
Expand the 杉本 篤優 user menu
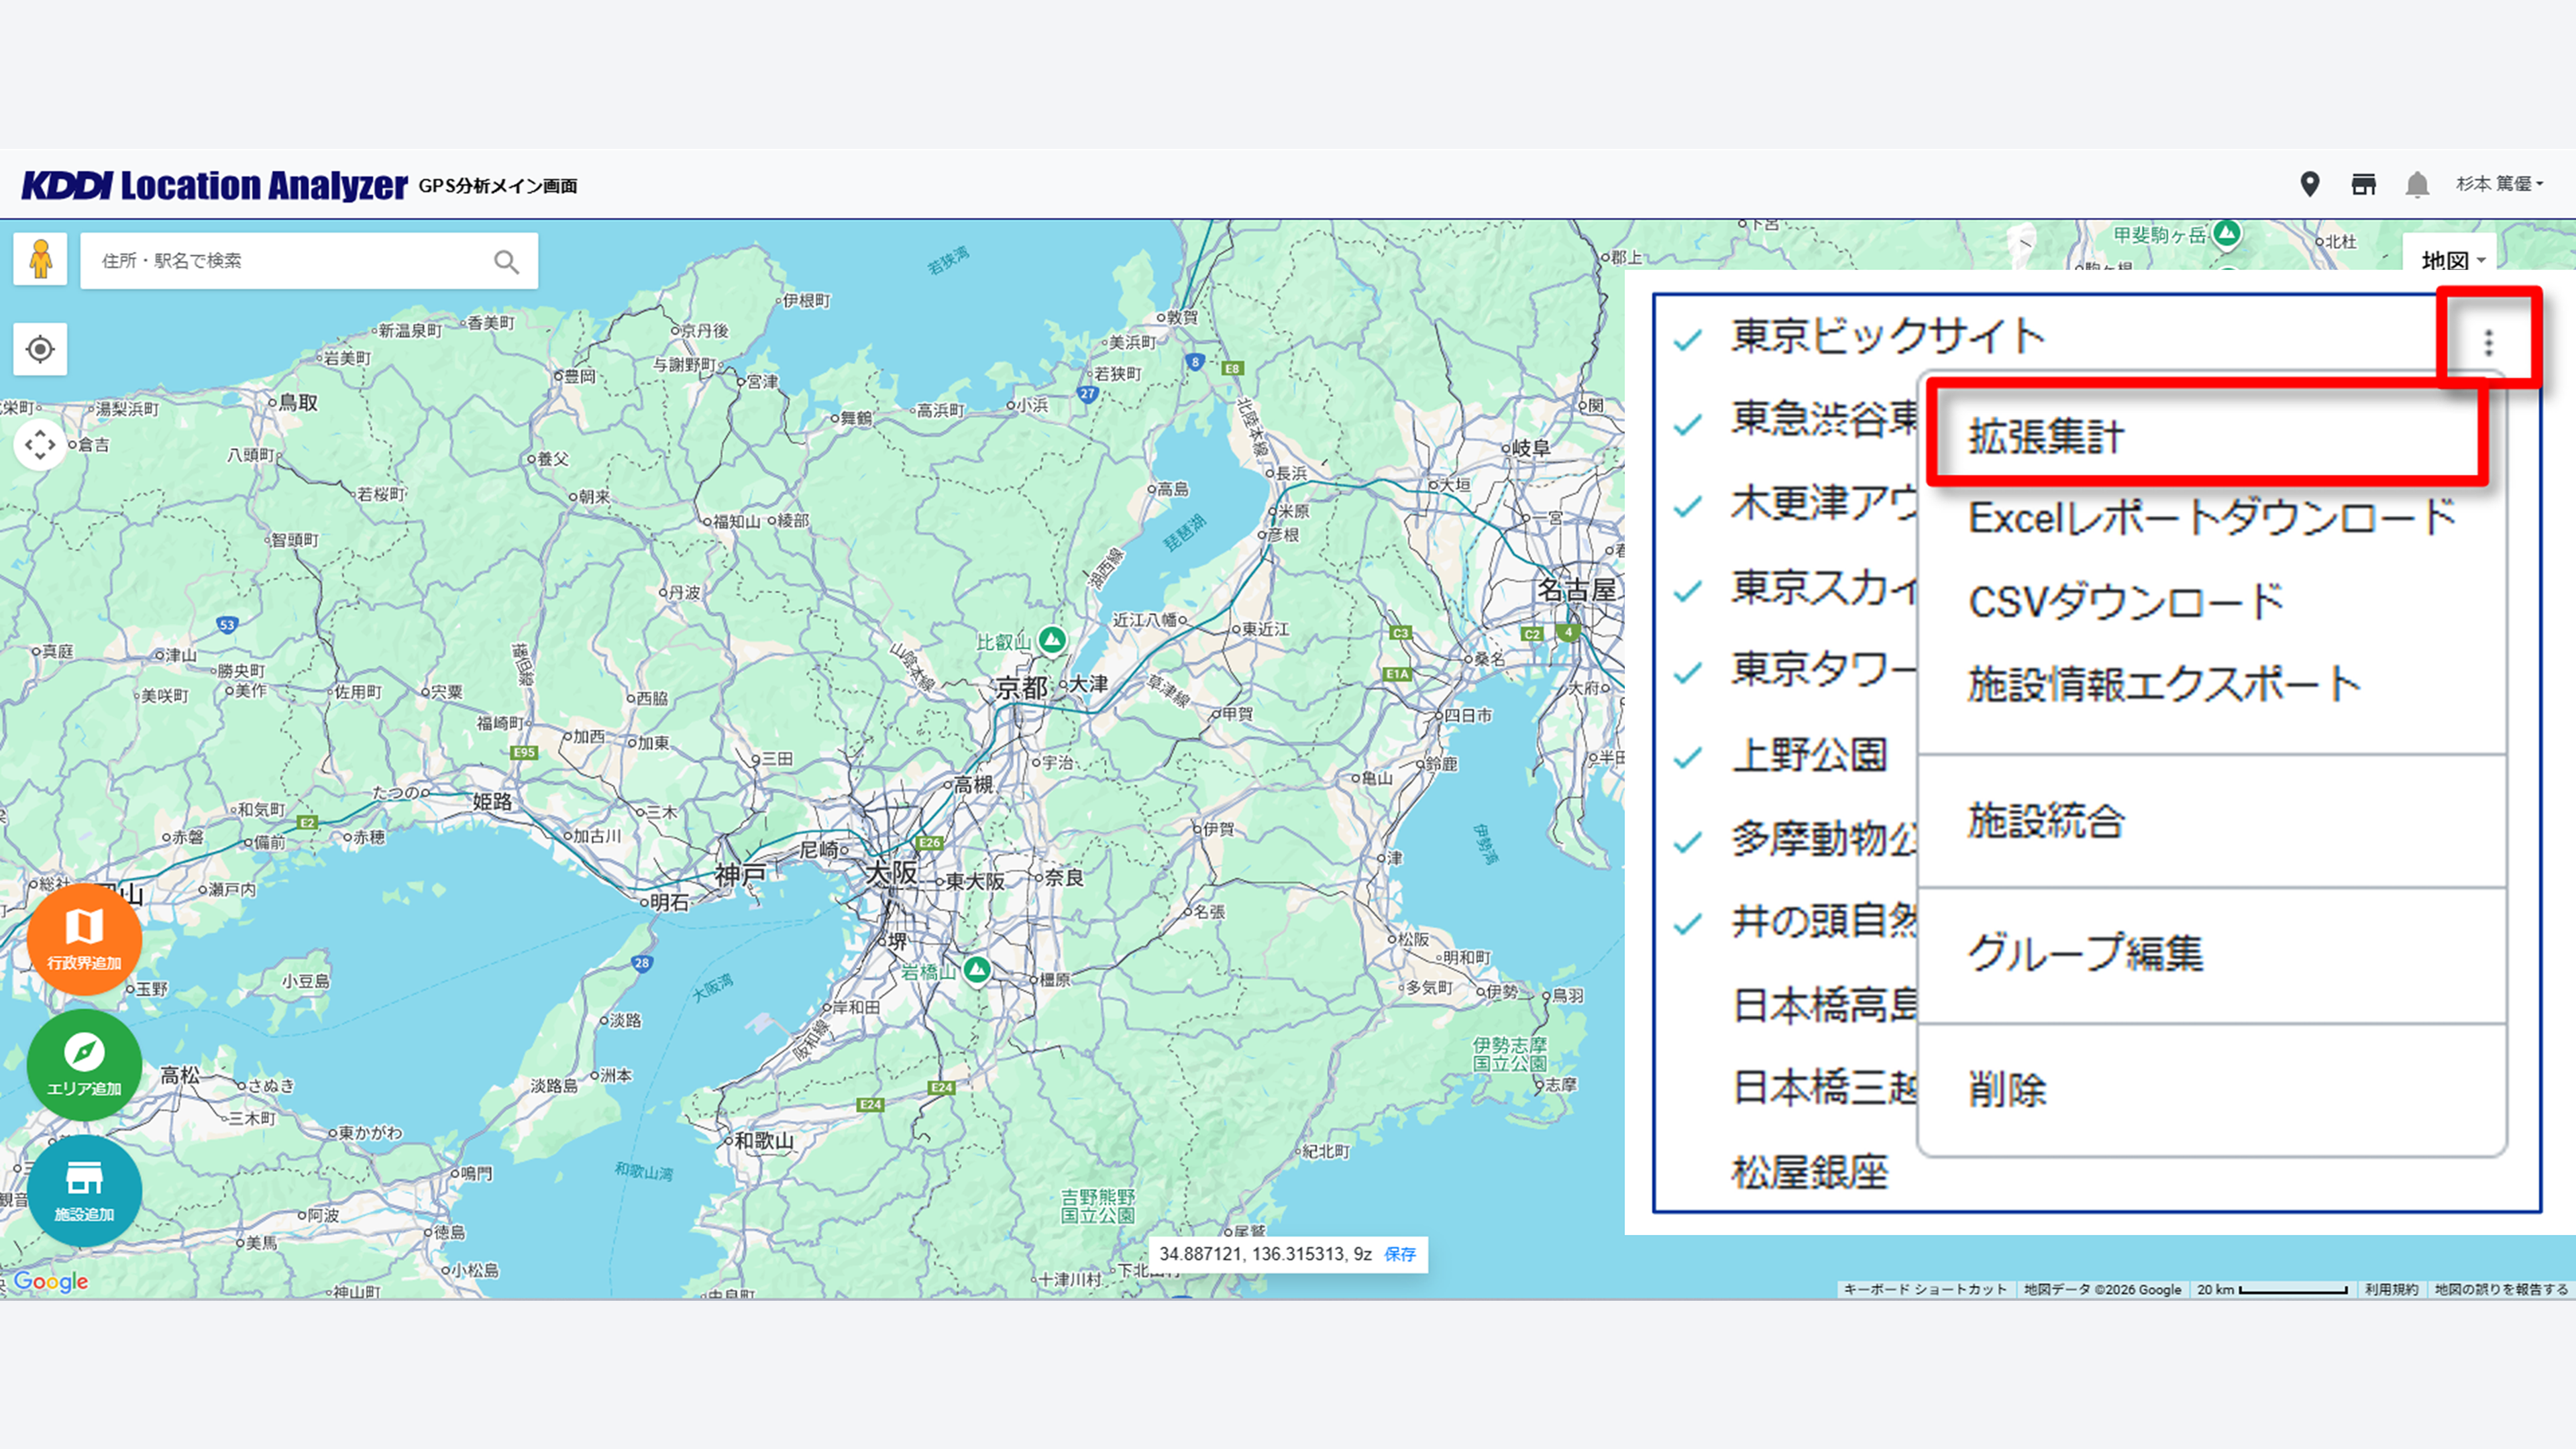coord(2499,184)
